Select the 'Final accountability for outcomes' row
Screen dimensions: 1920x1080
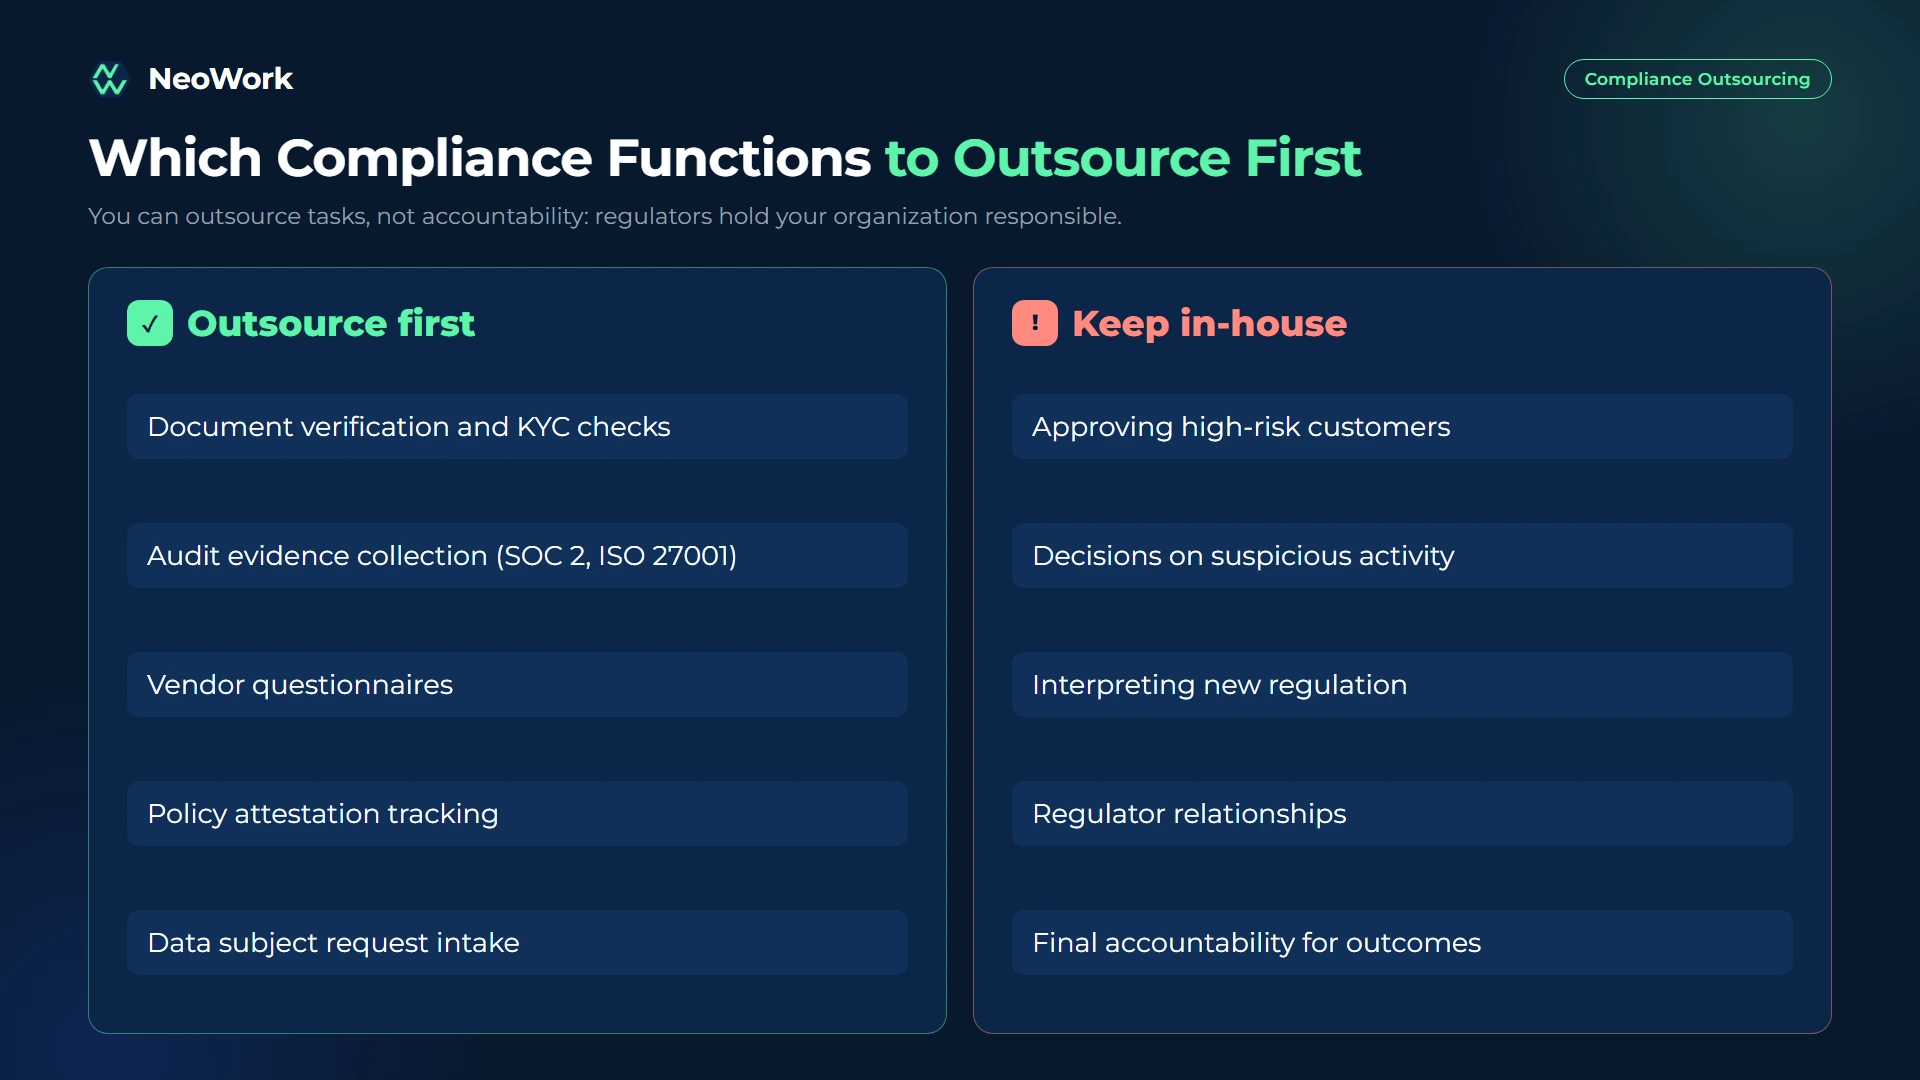(1402, 943)
